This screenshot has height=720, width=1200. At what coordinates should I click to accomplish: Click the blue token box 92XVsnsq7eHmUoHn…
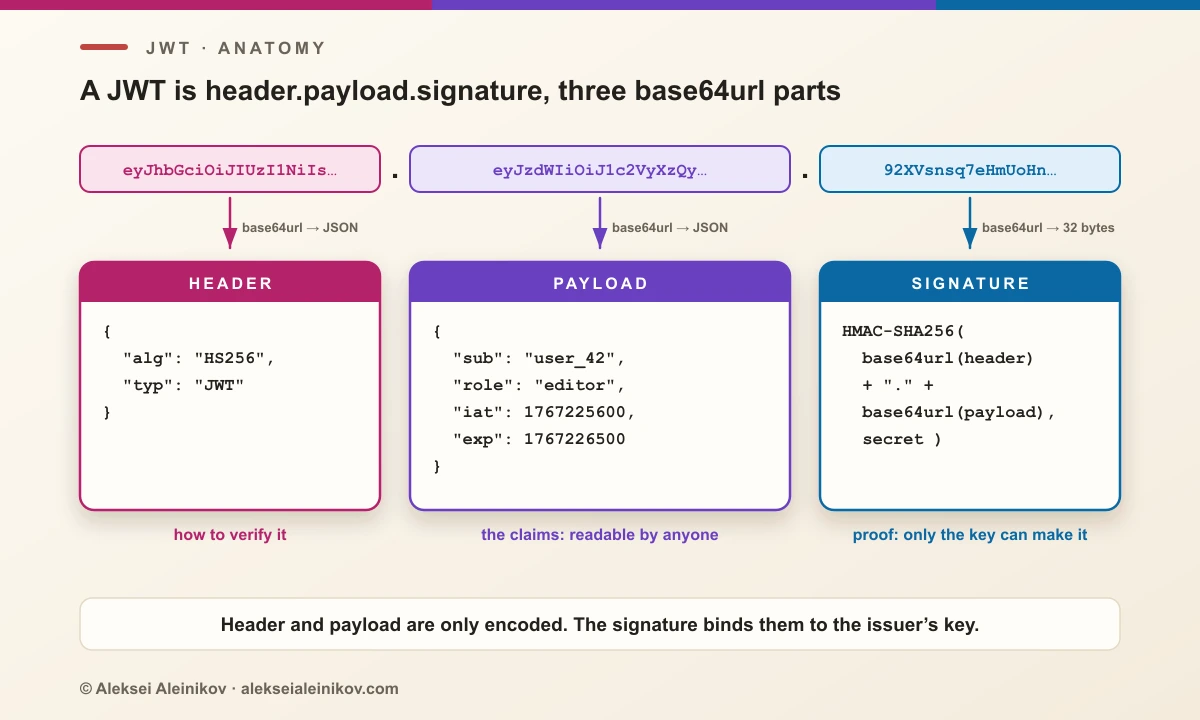[x=970, y=170]
